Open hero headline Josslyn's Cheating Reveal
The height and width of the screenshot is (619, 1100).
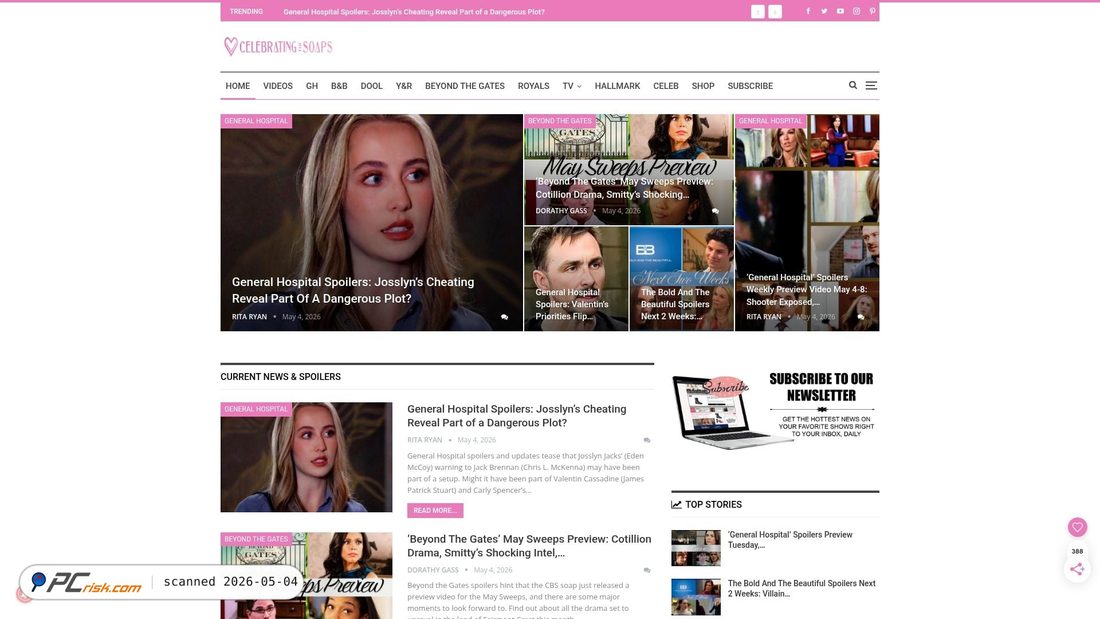[x=353, y=290]
